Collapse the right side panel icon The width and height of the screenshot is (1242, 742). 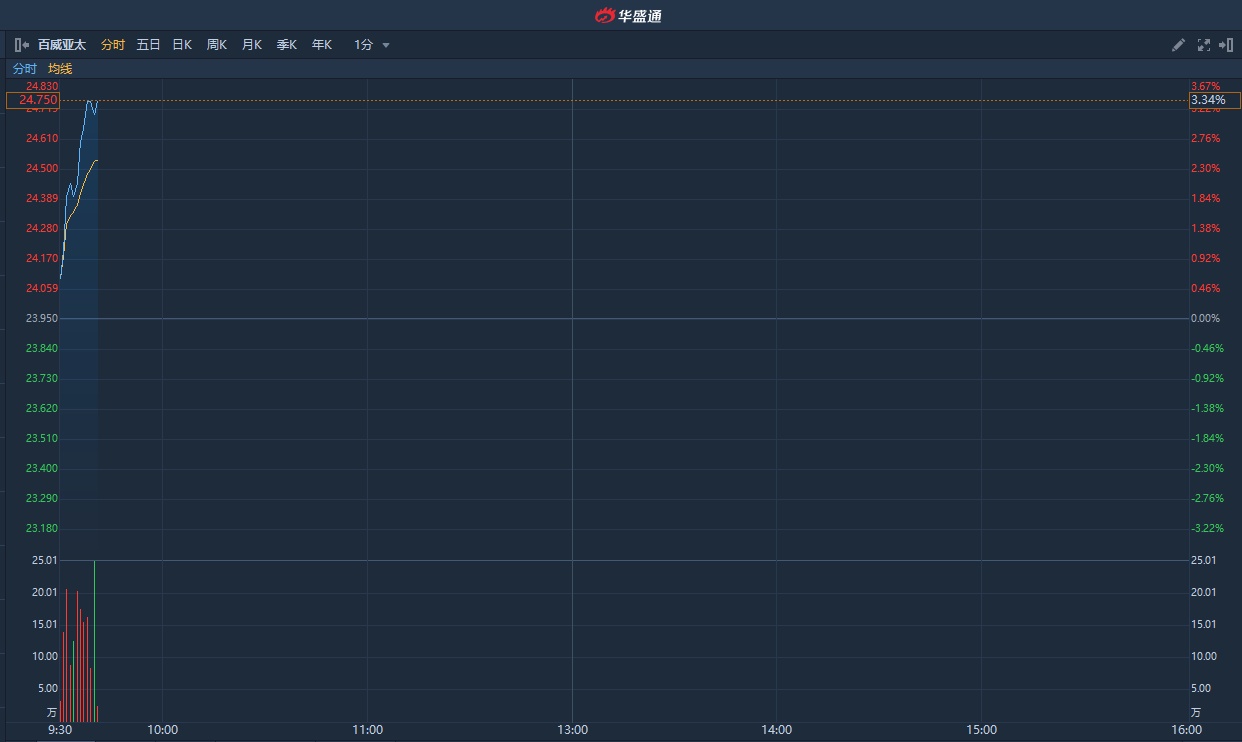(x=1226, y=45)
